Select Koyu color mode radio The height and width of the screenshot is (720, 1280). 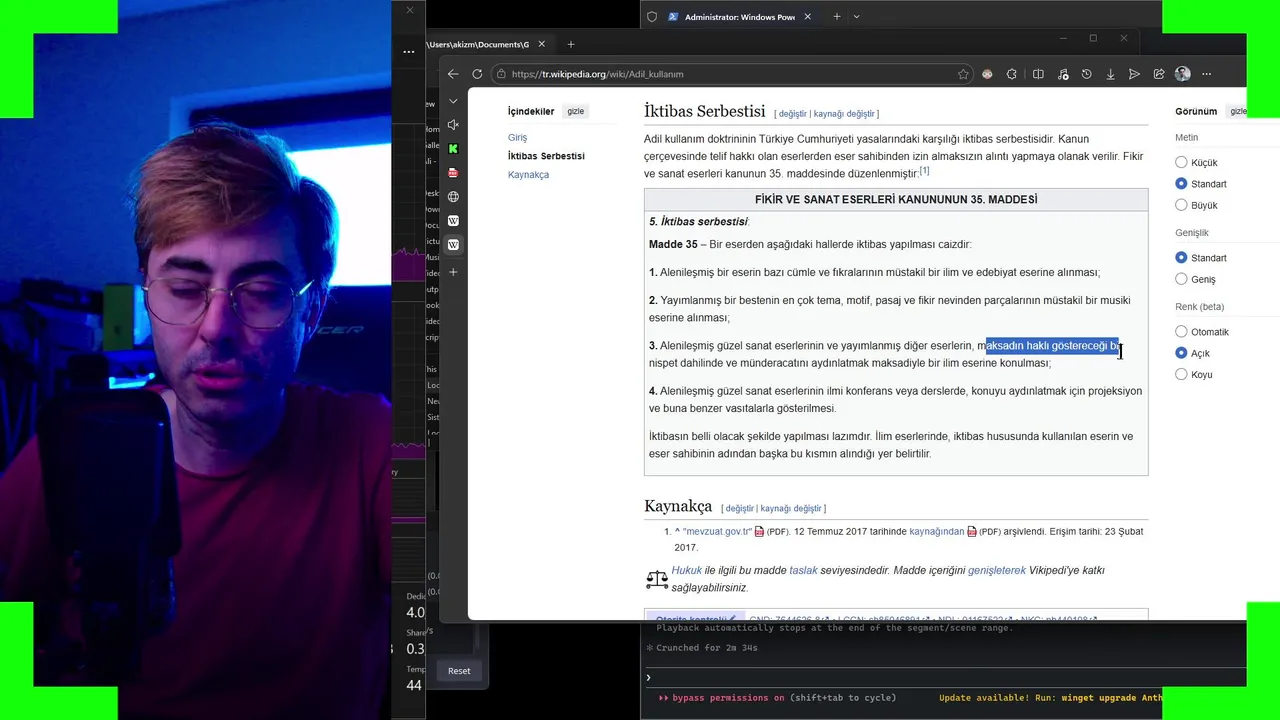(x=1181, y=374)
